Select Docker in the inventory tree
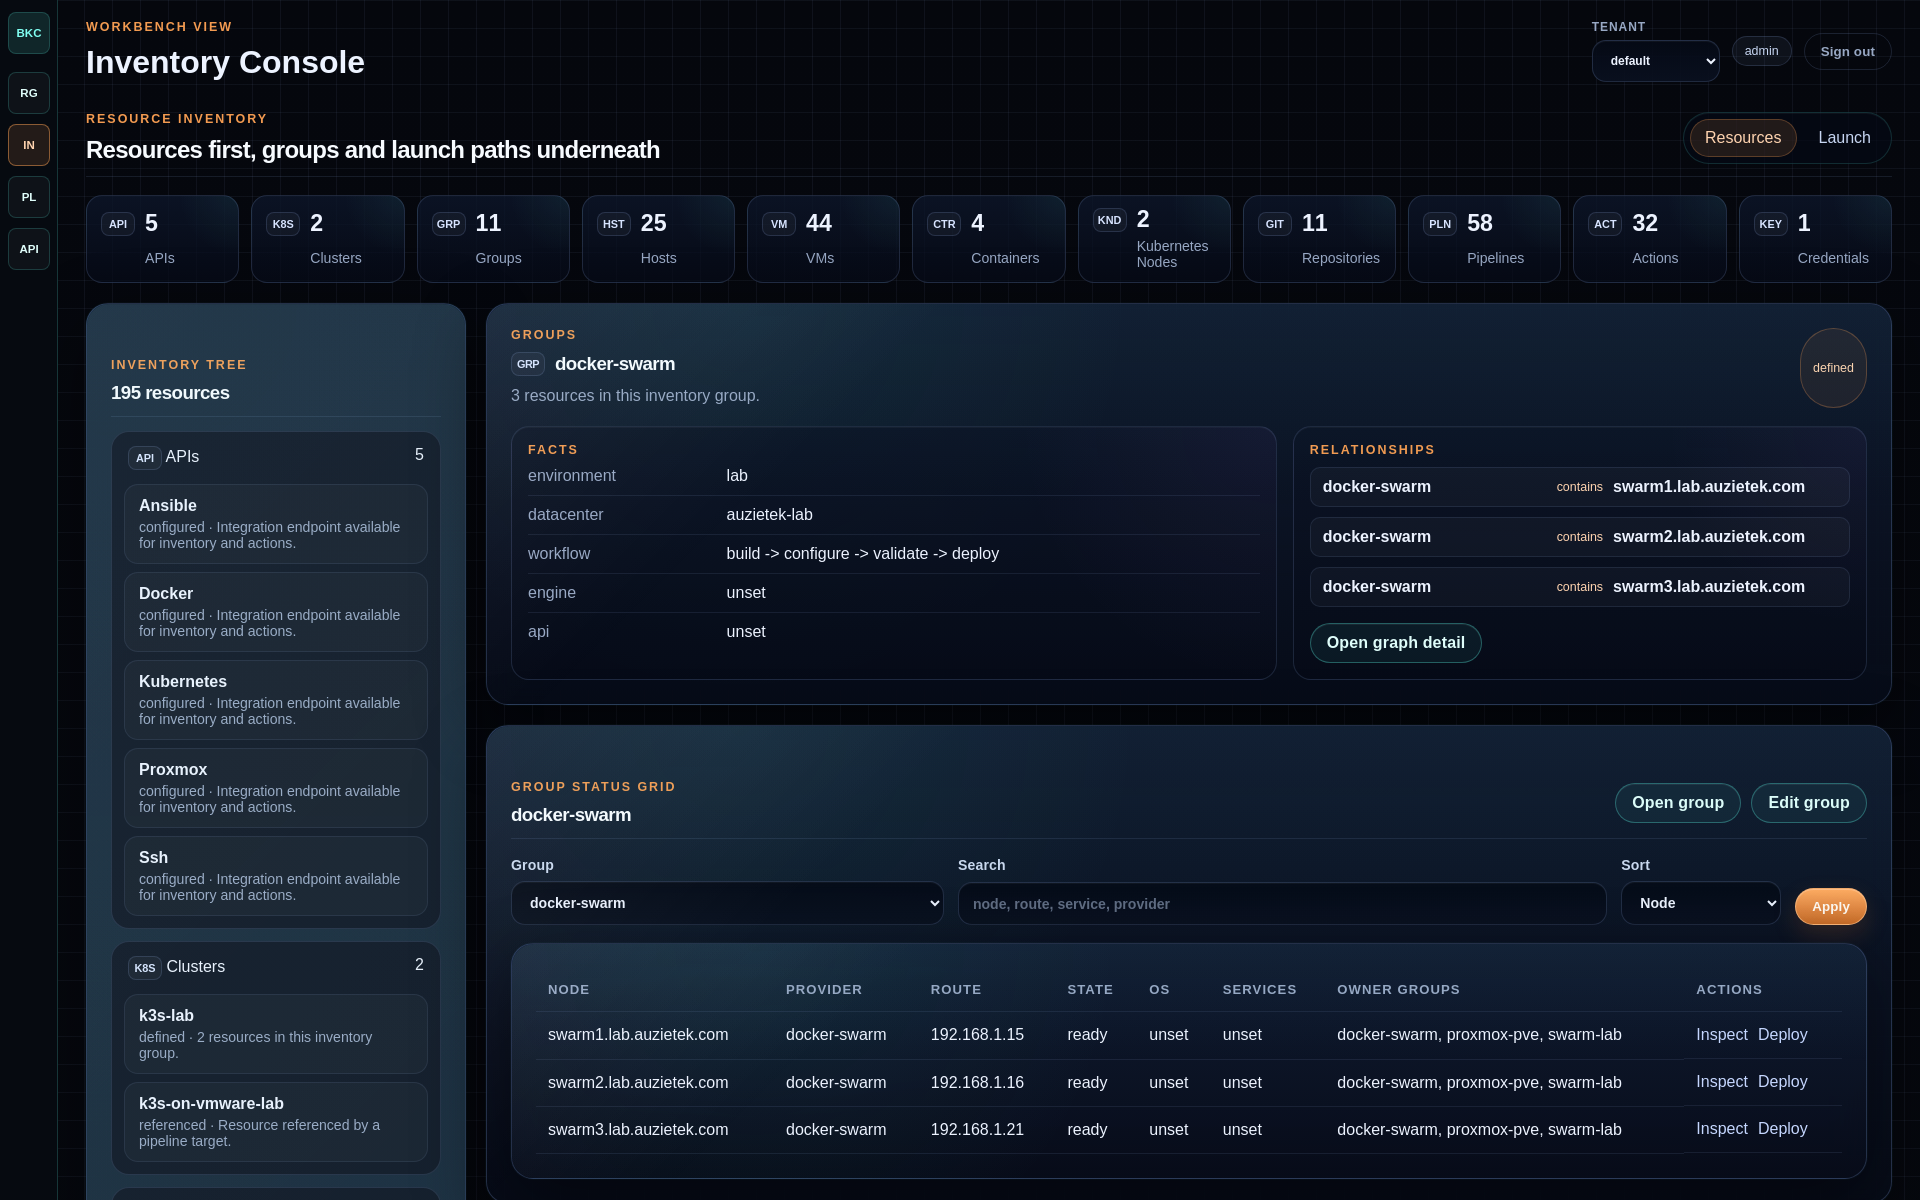Screen dimensions: 1920x1200 click(276, 612)
